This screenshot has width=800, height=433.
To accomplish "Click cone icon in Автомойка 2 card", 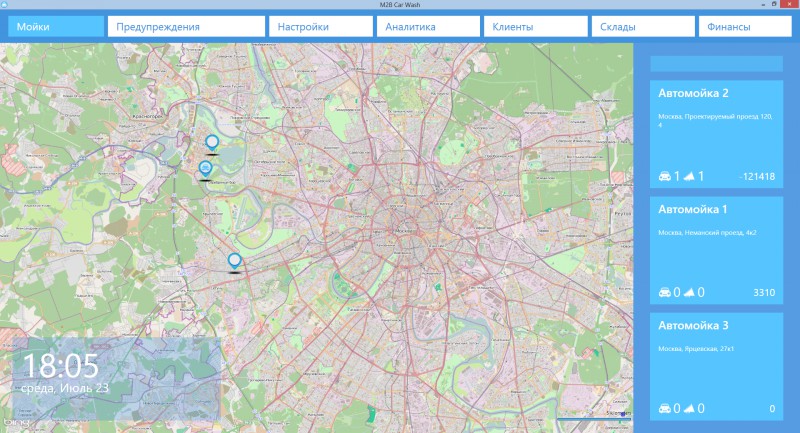I will 689,176.
